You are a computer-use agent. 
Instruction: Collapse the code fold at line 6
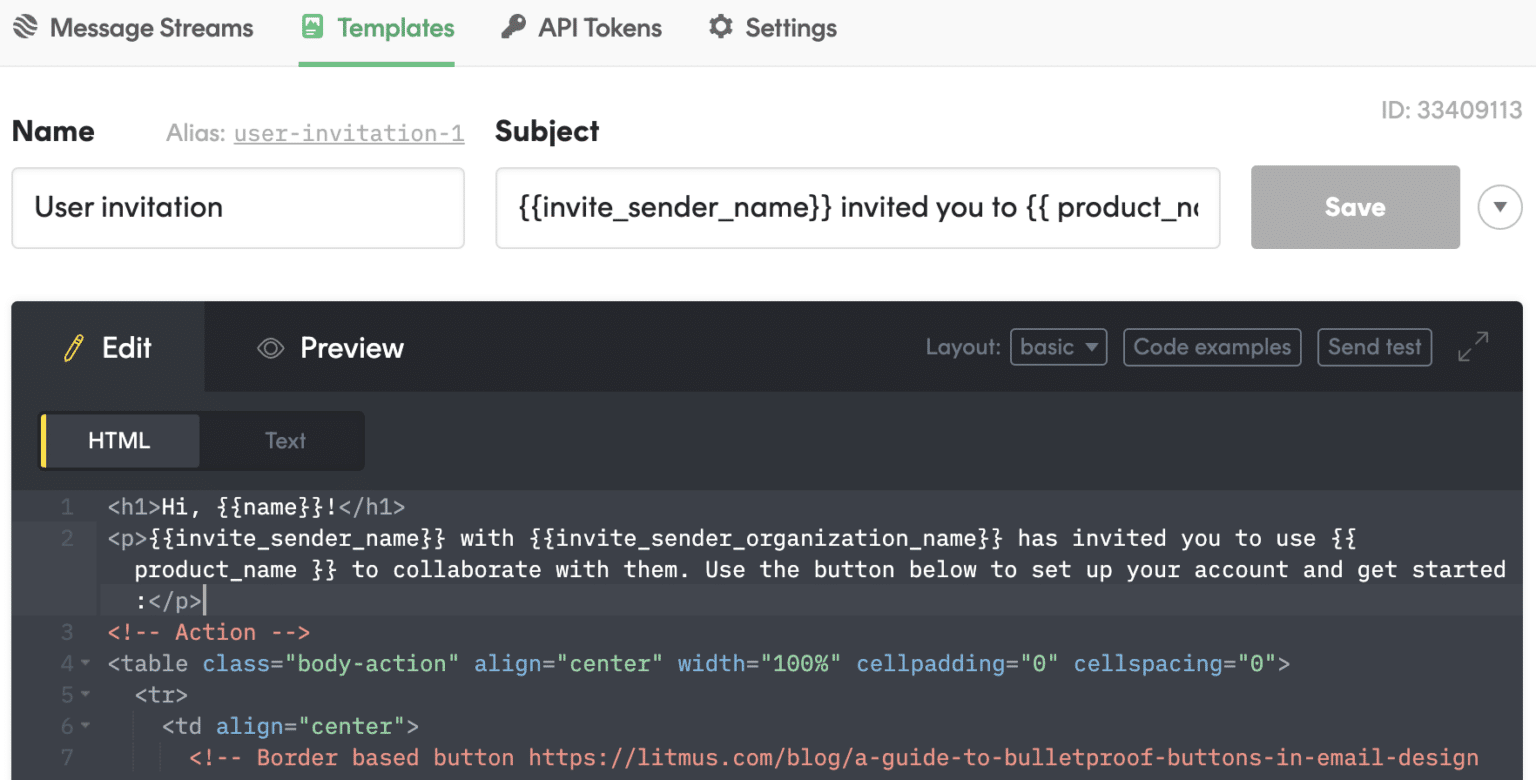[85, 726]
